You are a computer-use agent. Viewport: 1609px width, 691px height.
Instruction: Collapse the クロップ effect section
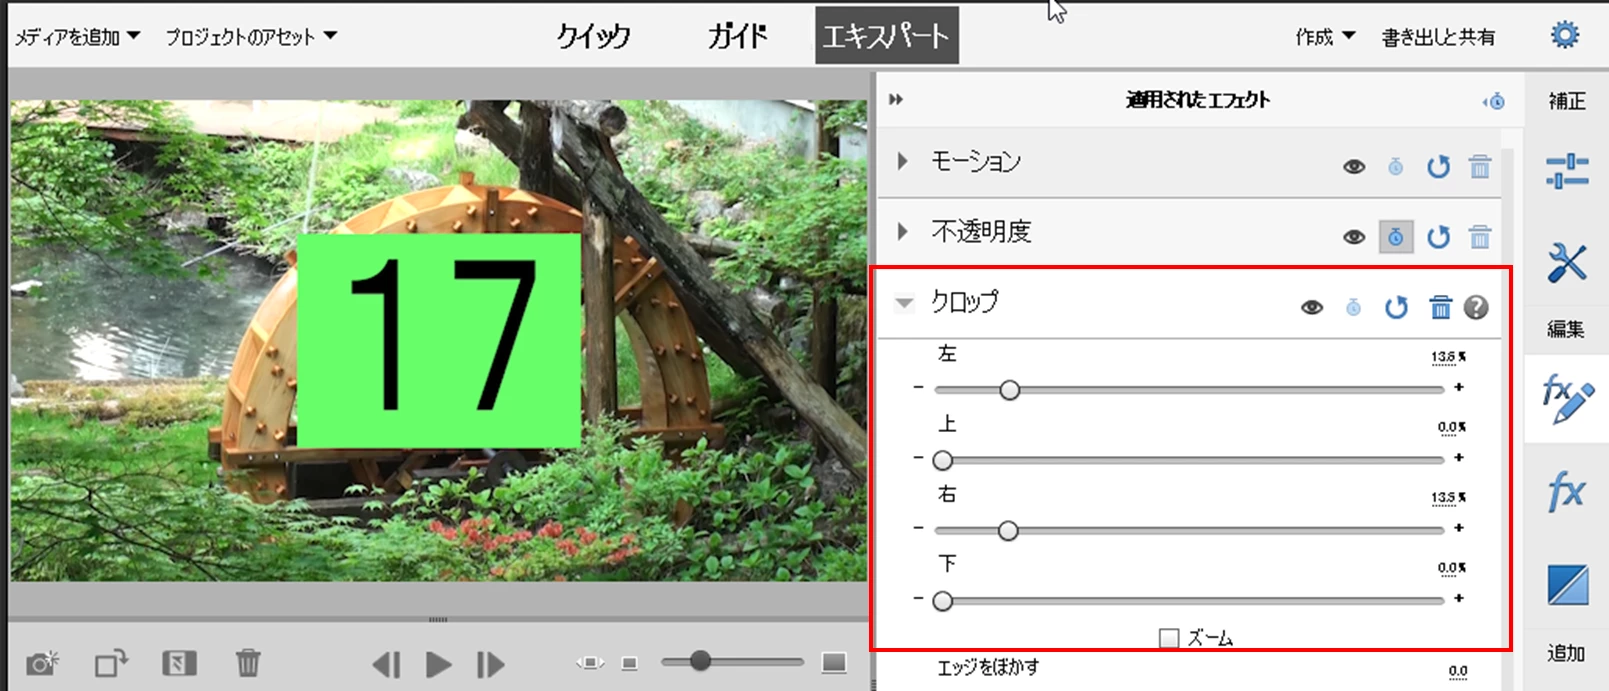[x=904, y=302]
